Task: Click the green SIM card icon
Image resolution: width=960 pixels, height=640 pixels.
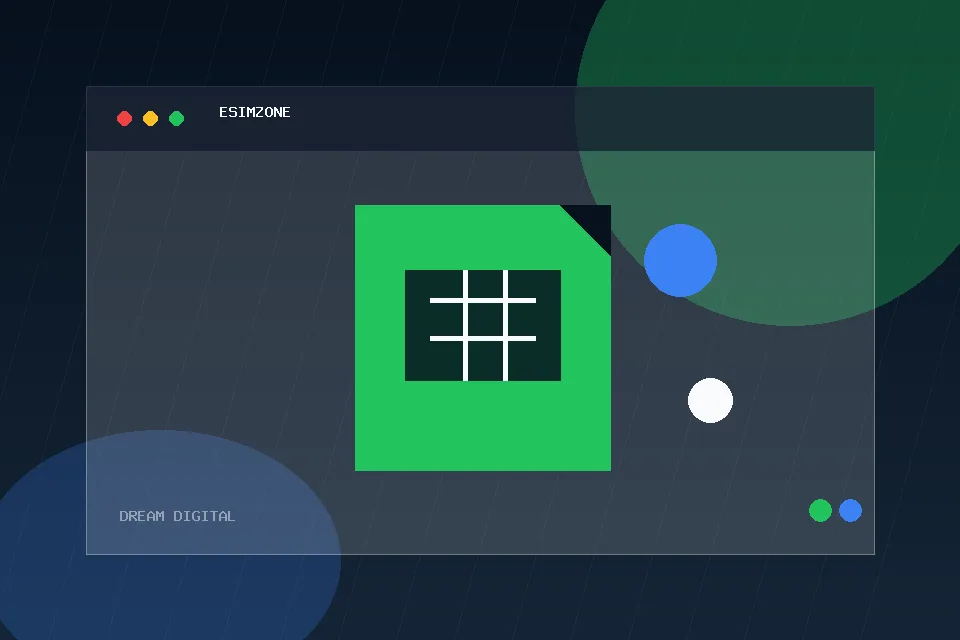Action: tap(482, 338)
